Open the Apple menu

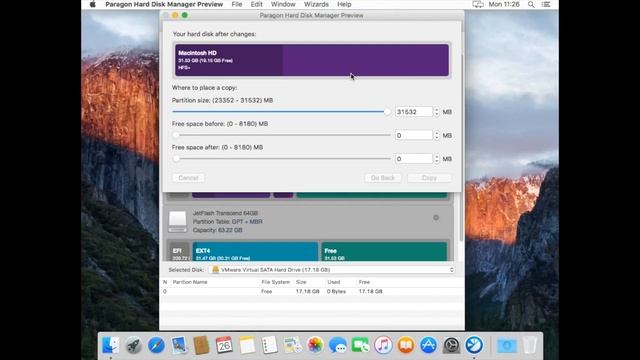(x=93, y=4)
